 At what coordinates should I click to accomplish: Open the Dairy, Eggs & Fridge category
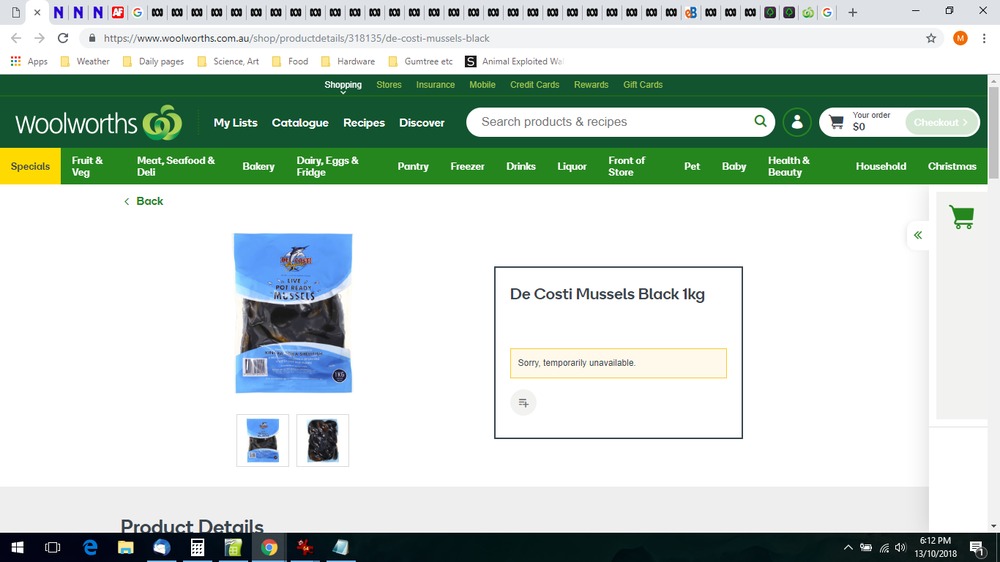pos(327,166)
